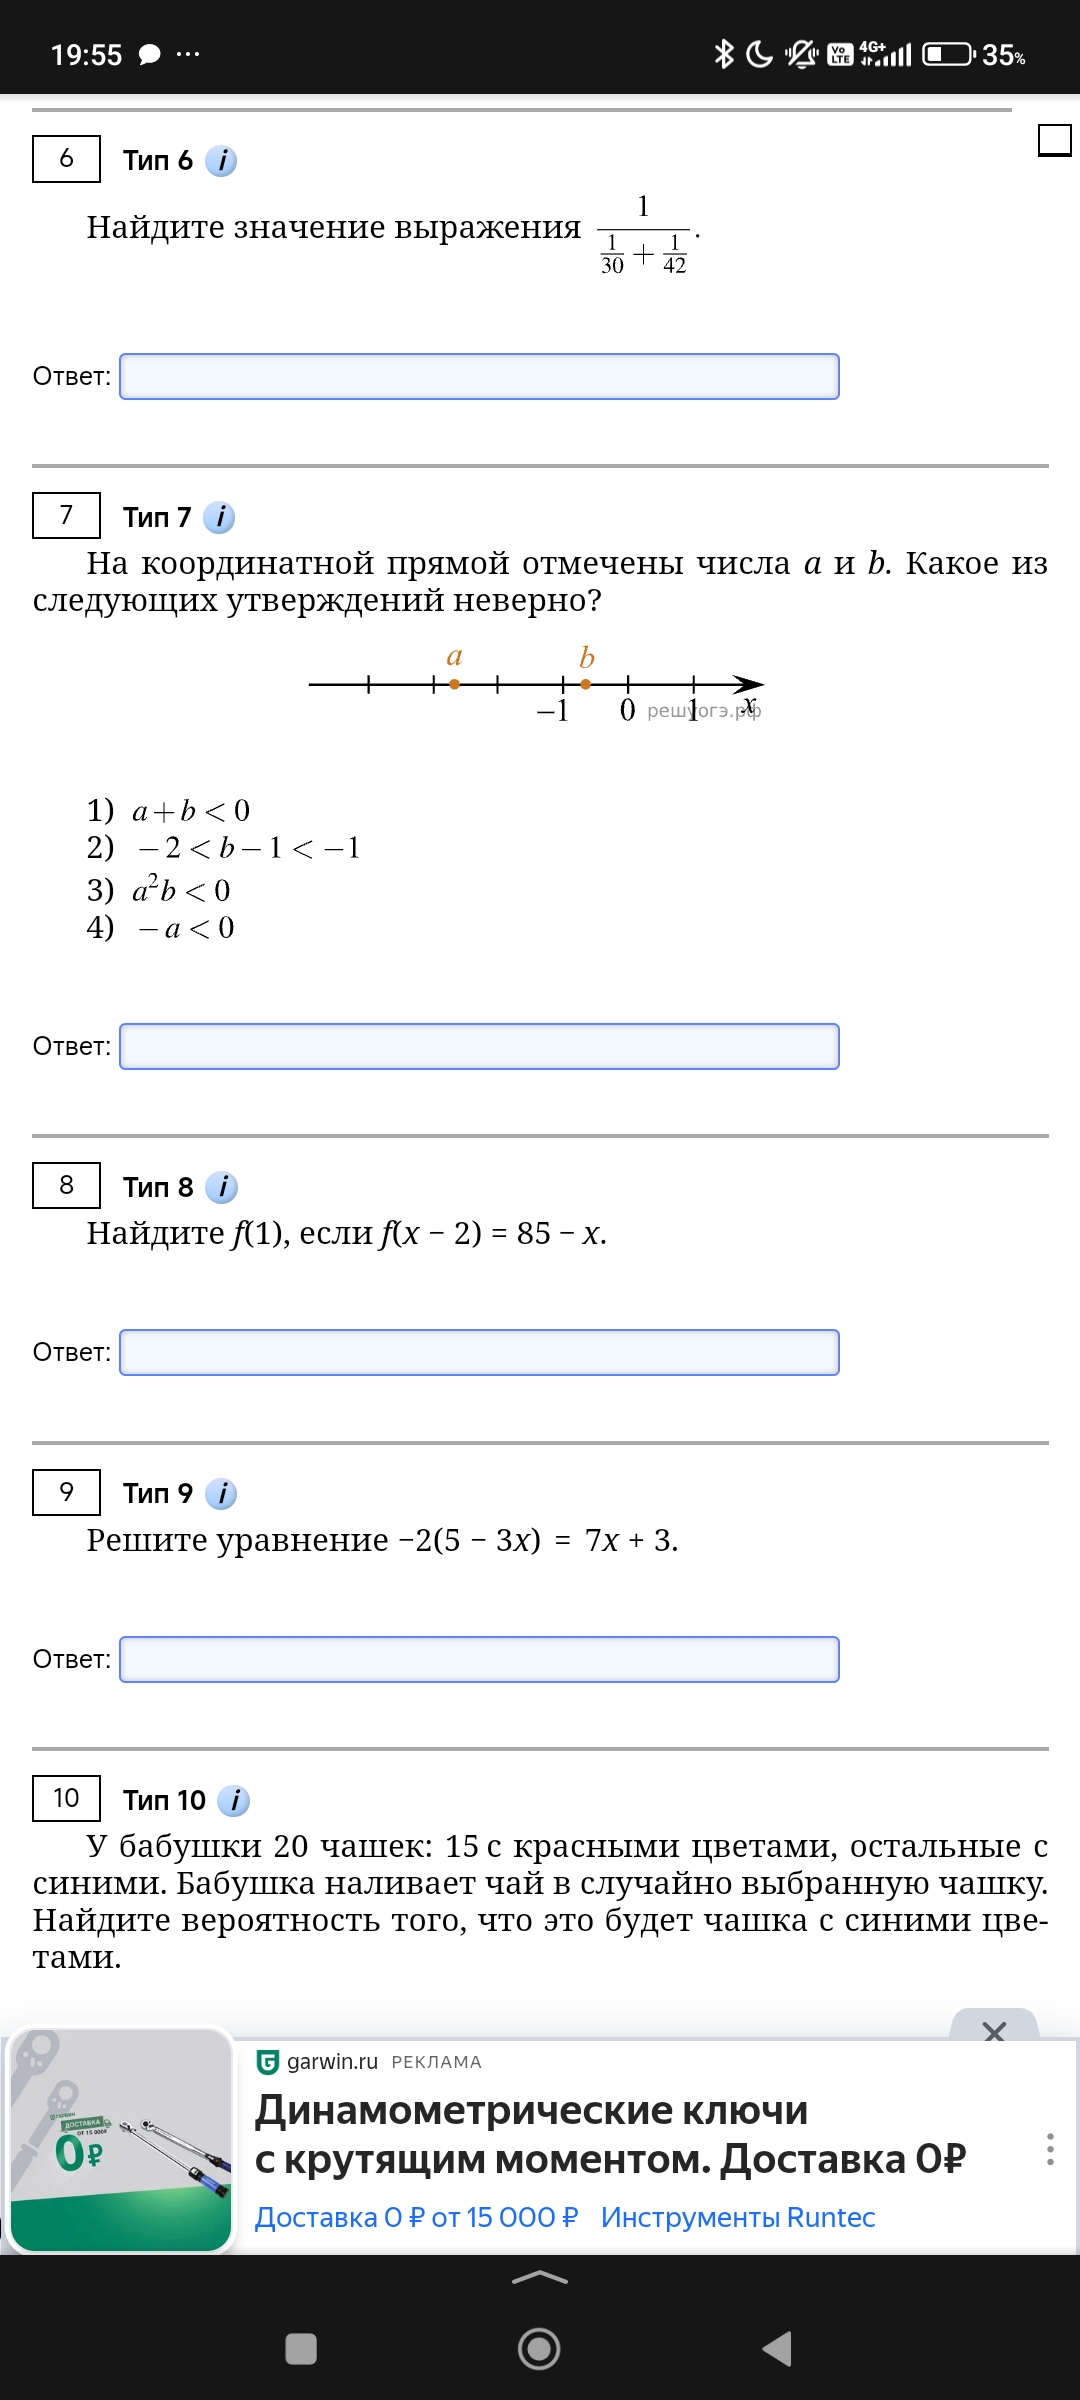Viewport: 1080px width, 2400px height.
Task: Open the info icon next to Тип 8
Action: coord(221,1187)
